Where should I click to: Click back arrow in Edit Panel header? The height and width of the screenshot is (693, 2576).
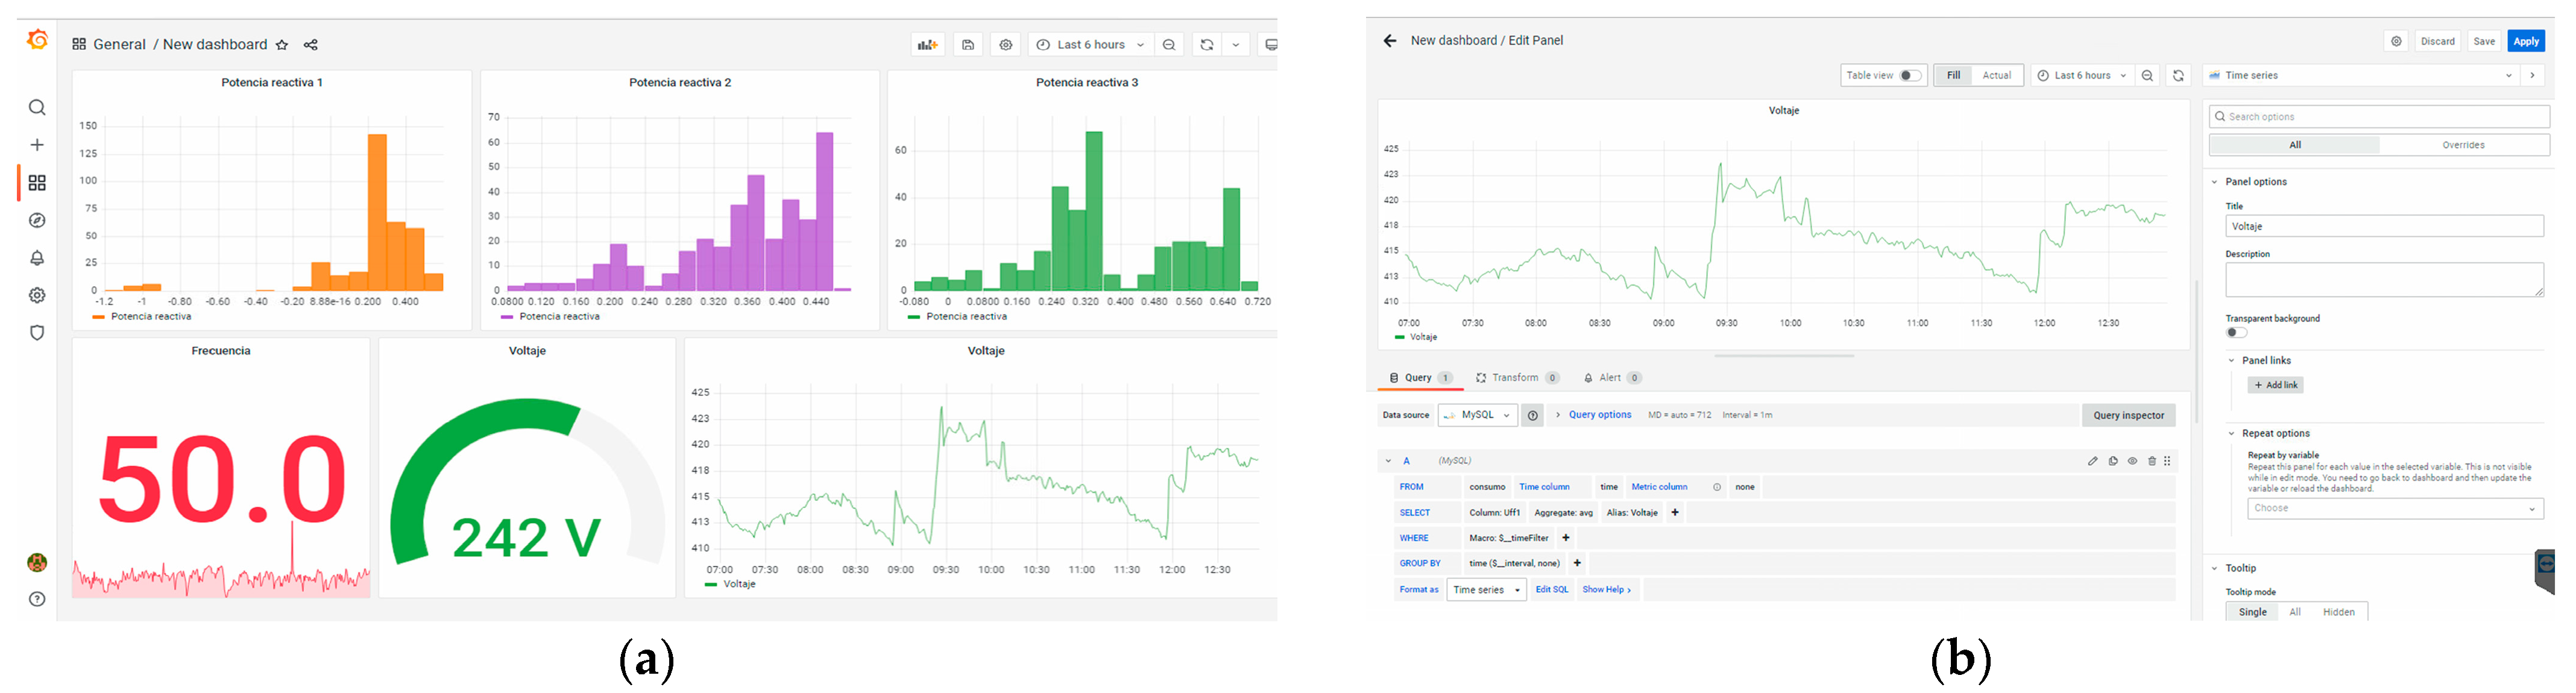pyautogui.click(x=1389, y=41)
